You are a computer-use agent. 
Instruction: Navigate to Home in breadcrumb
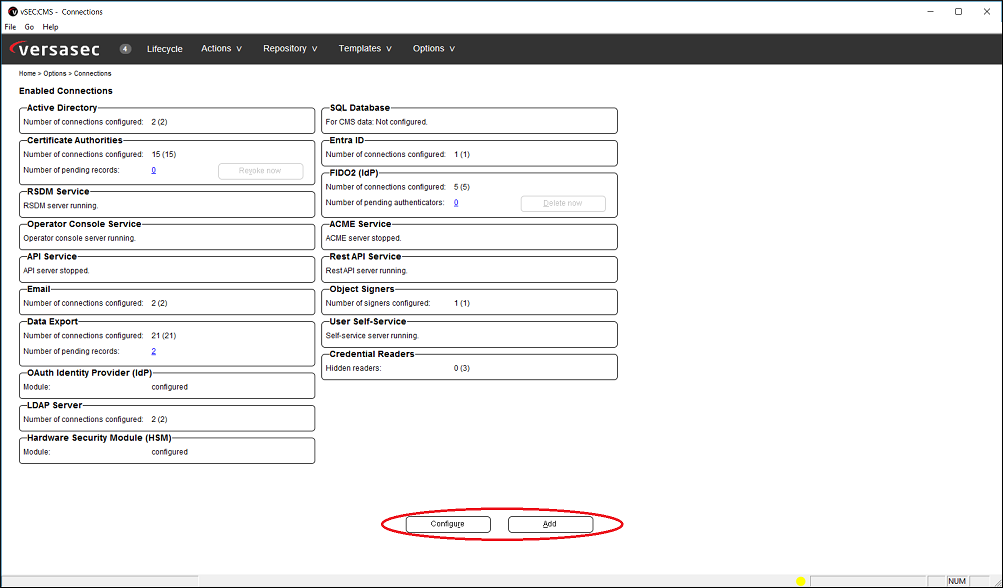pos(27,74)
